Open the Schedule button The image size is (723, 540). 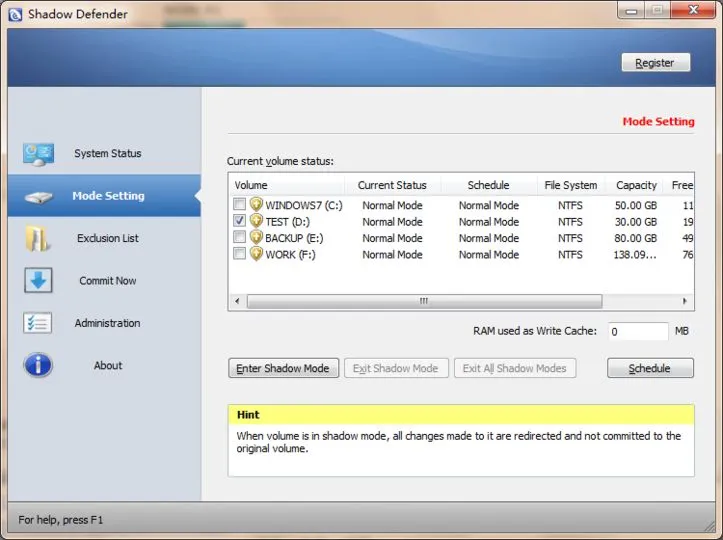point(650,368)
